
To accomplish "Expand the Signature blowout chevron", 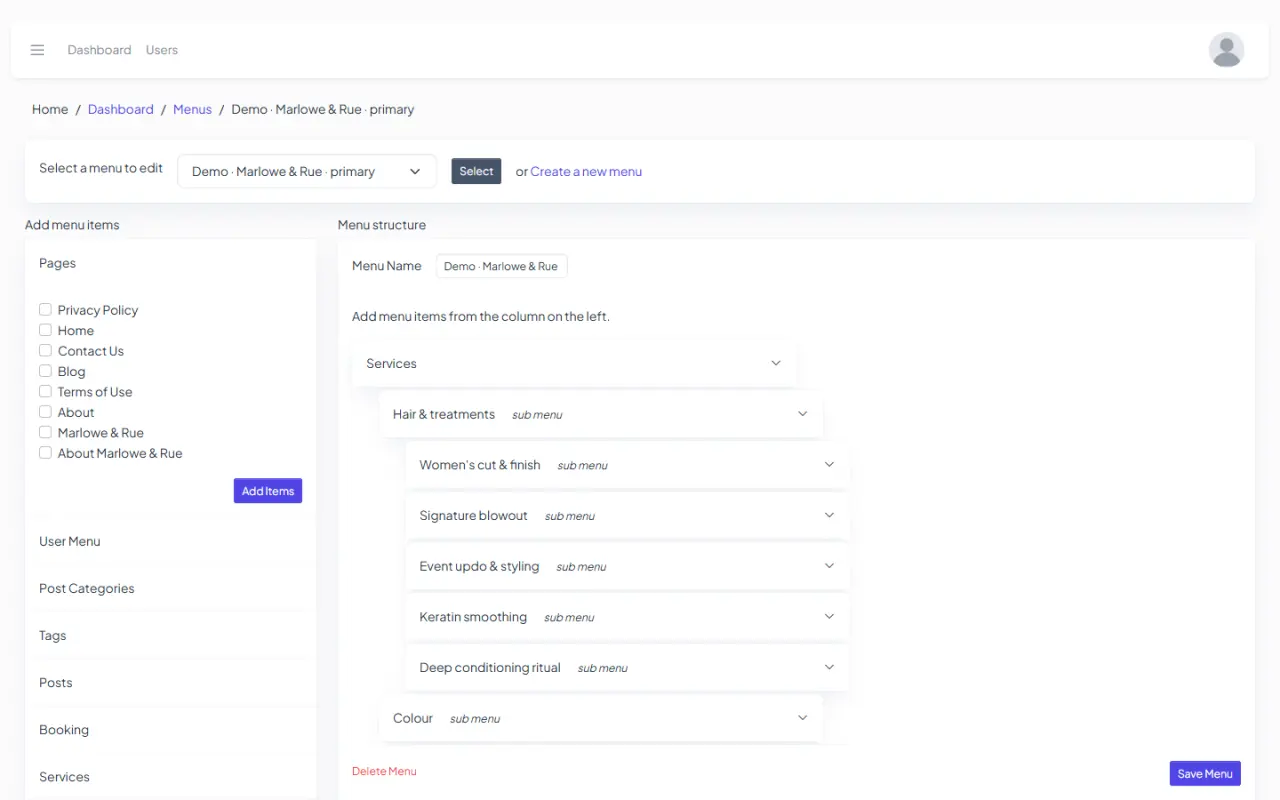I will click(x=829, y=515).
